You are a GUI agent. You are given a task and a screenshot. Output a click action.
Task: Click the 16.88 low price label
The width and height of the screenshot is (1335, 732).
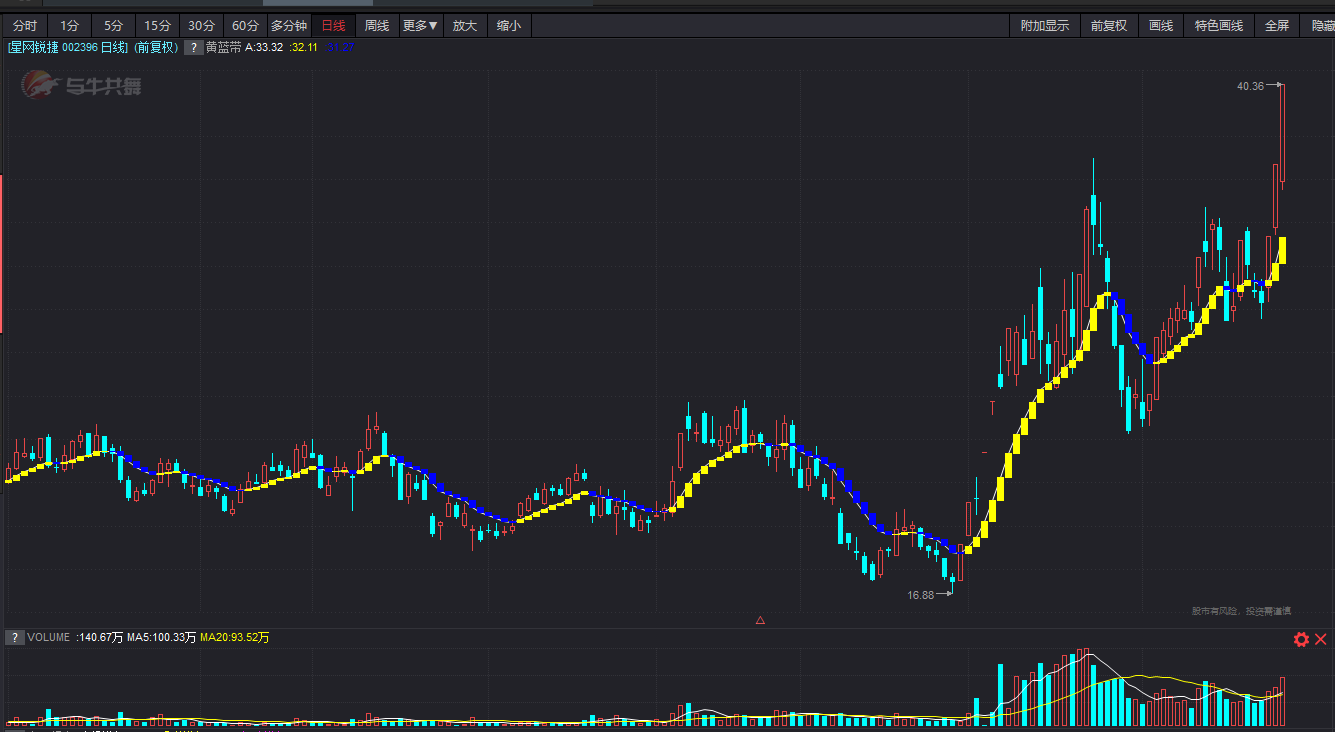pos(920,595)
